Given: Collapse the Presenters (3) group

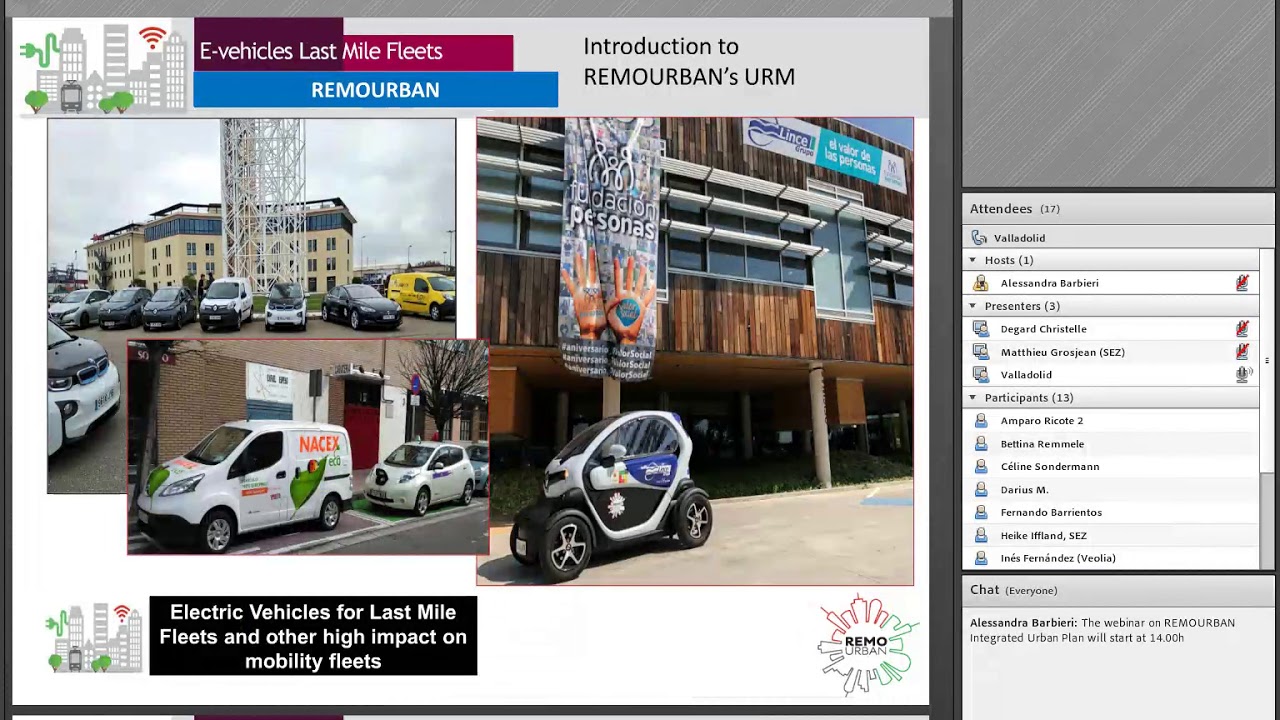Looking at the screenshot, I should (972, 306).
